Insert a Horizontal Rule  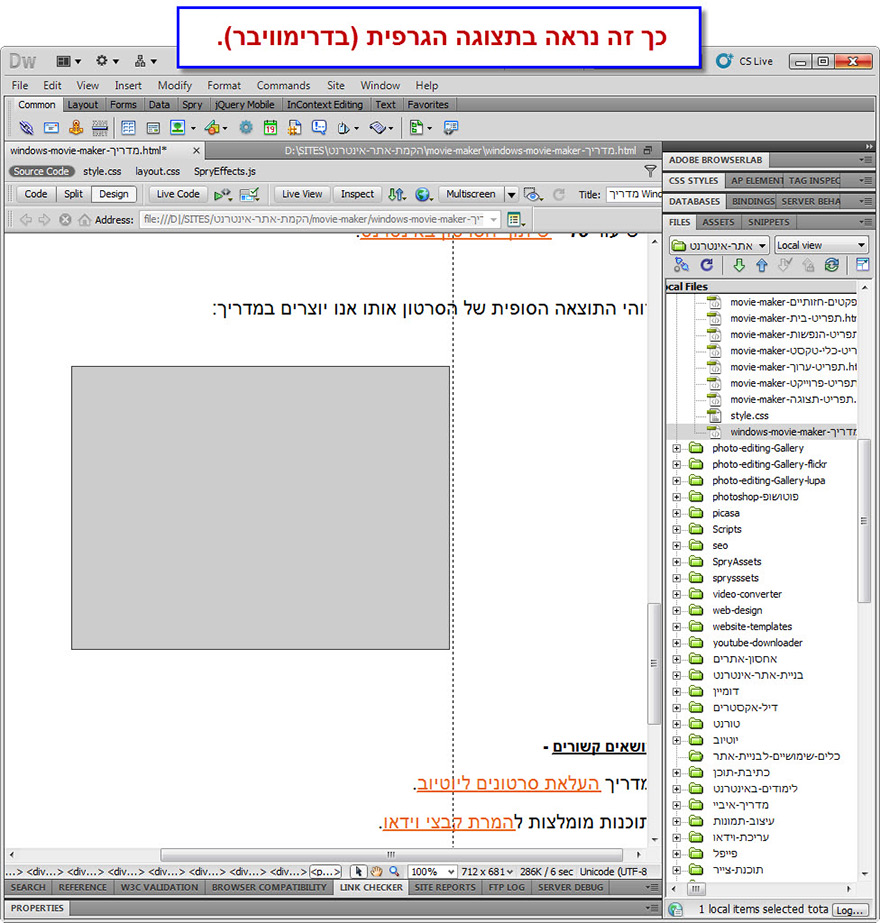point(100,127)
